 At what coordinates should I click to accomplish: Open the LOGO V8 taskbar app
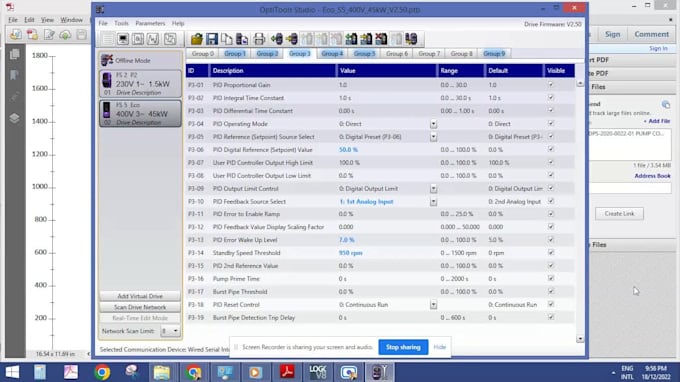click(318, 372)
